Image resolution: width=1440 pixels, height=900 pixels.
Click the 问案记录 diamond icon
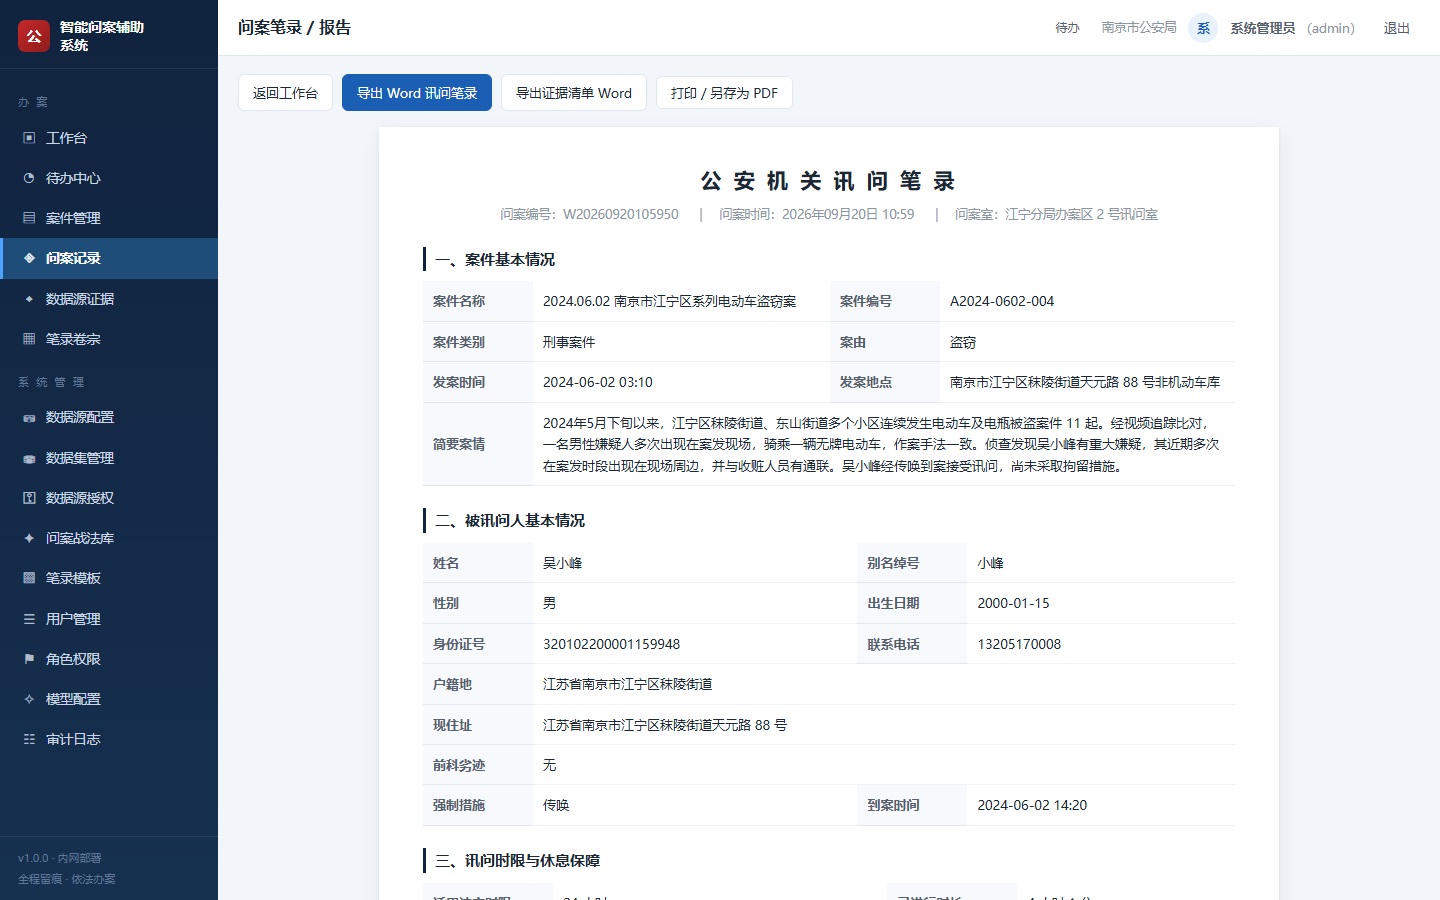pyautogui.click(x=29, y=258)
